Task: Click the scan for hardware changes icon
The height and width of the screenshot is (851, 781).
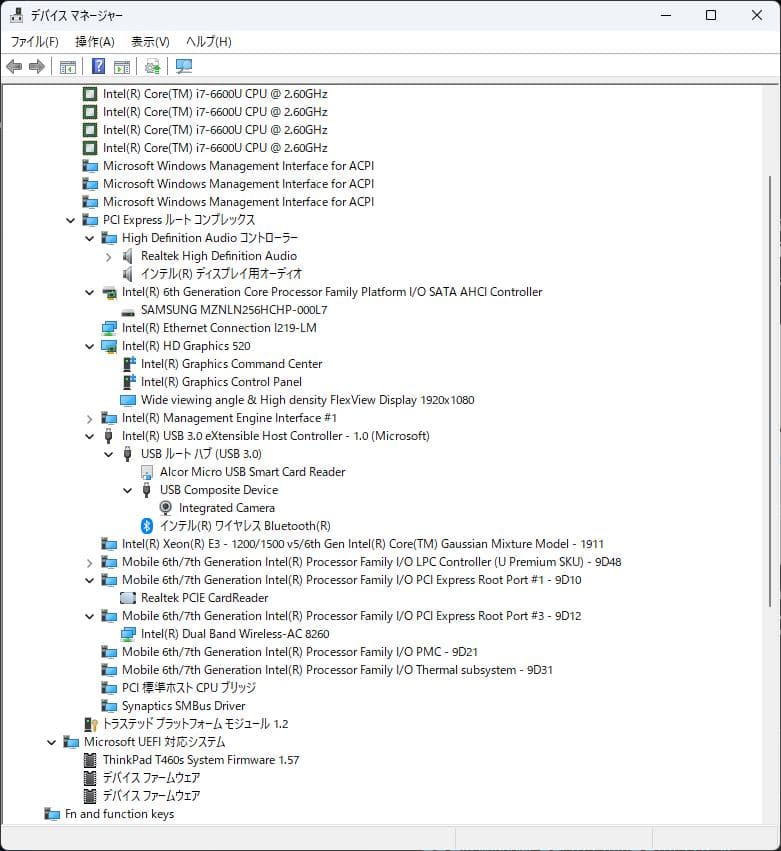Action: coord(183,67)
